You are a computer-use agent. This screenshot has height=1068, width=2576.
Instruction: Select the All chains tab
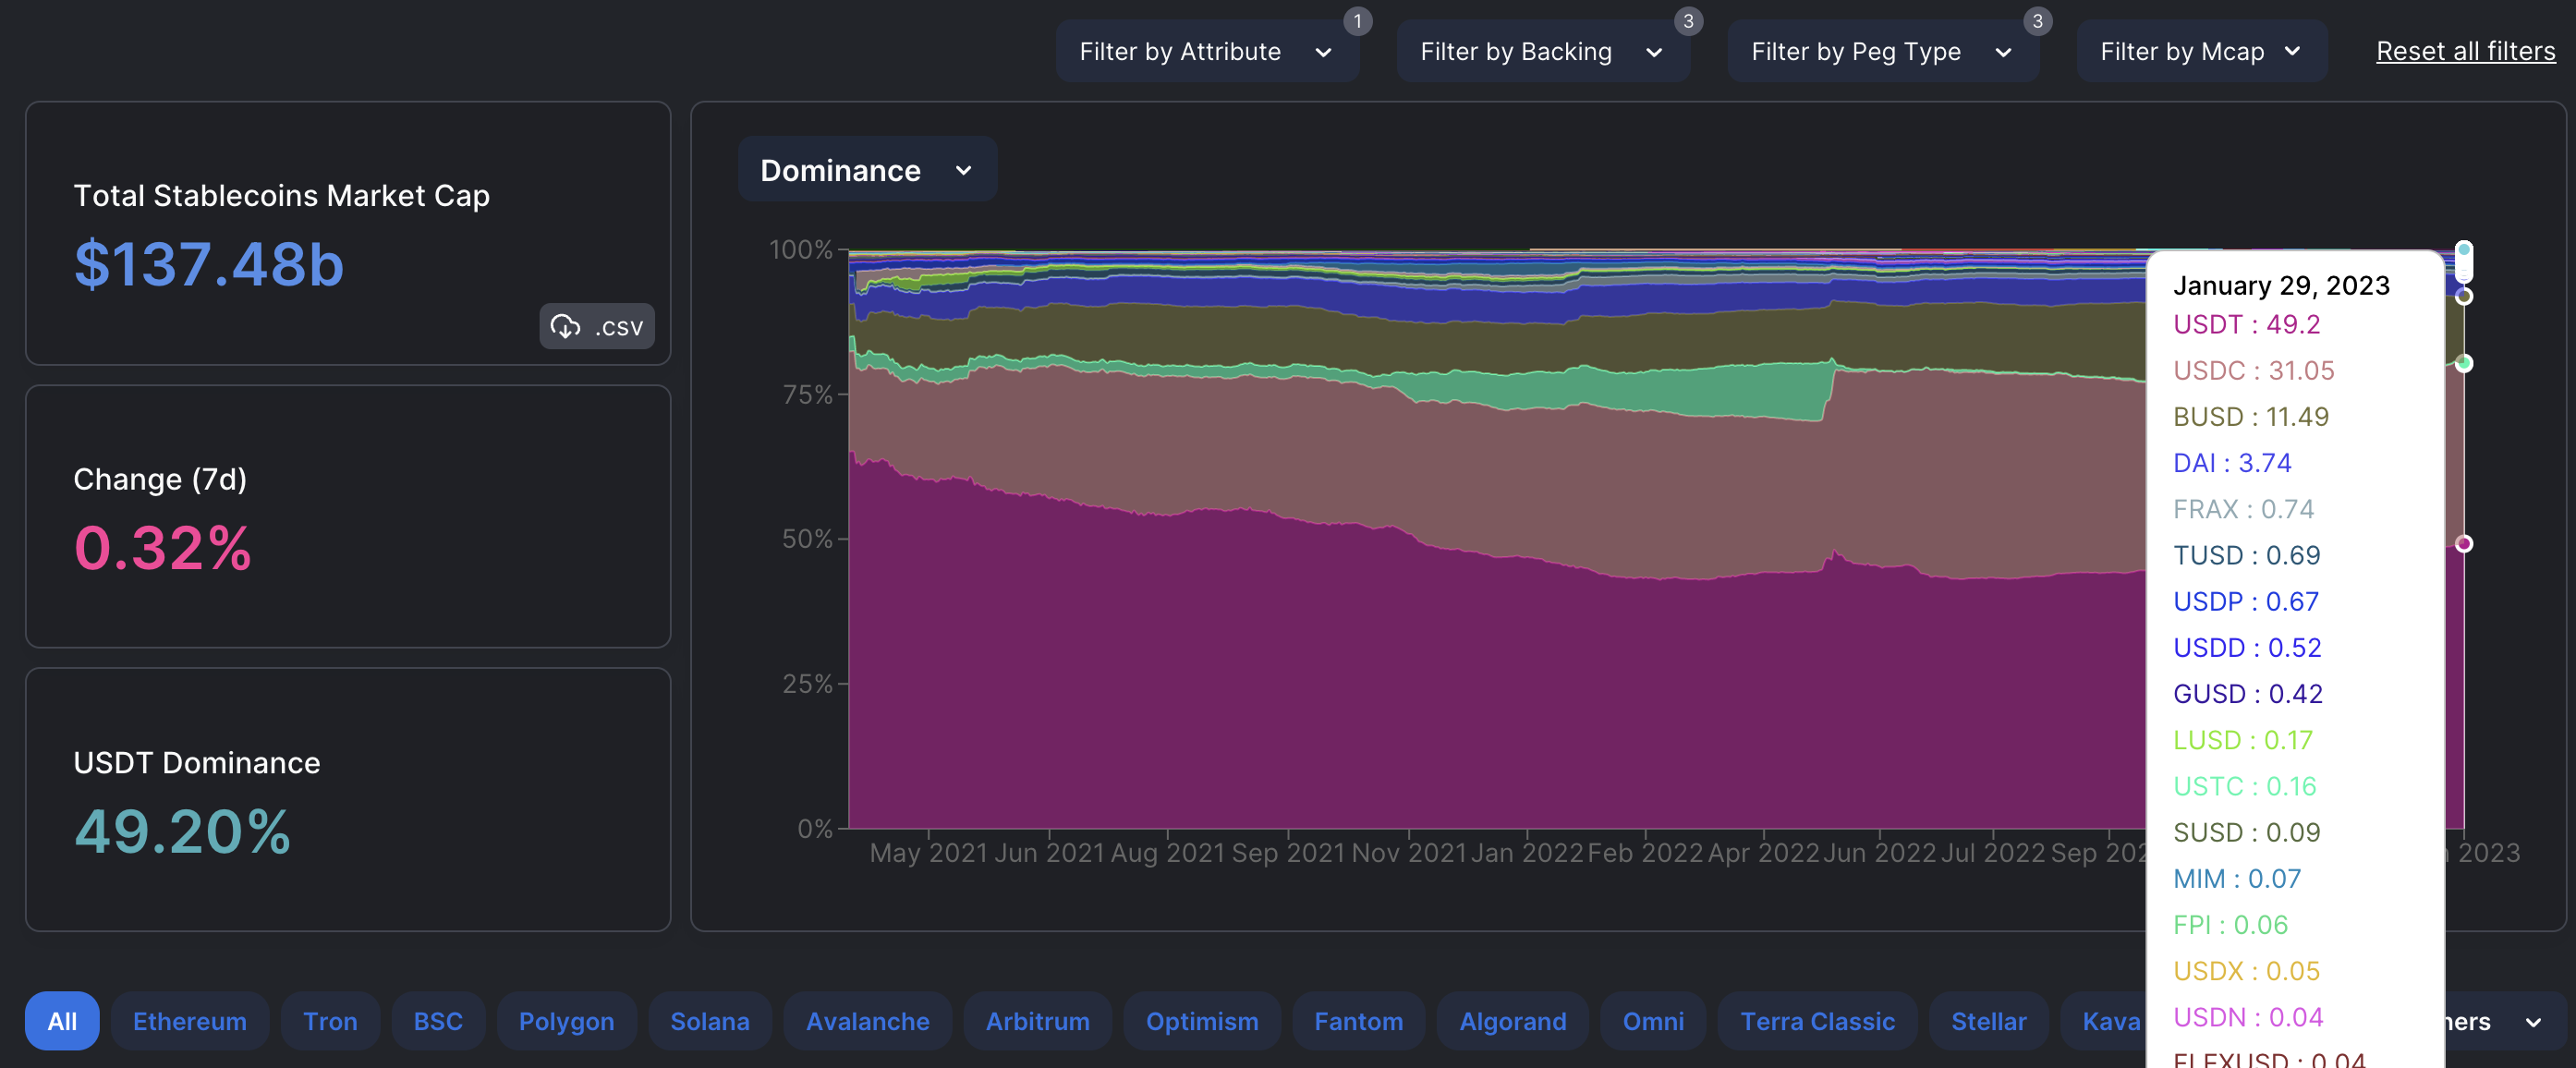pyautogui.click(x=62, y=1021)
